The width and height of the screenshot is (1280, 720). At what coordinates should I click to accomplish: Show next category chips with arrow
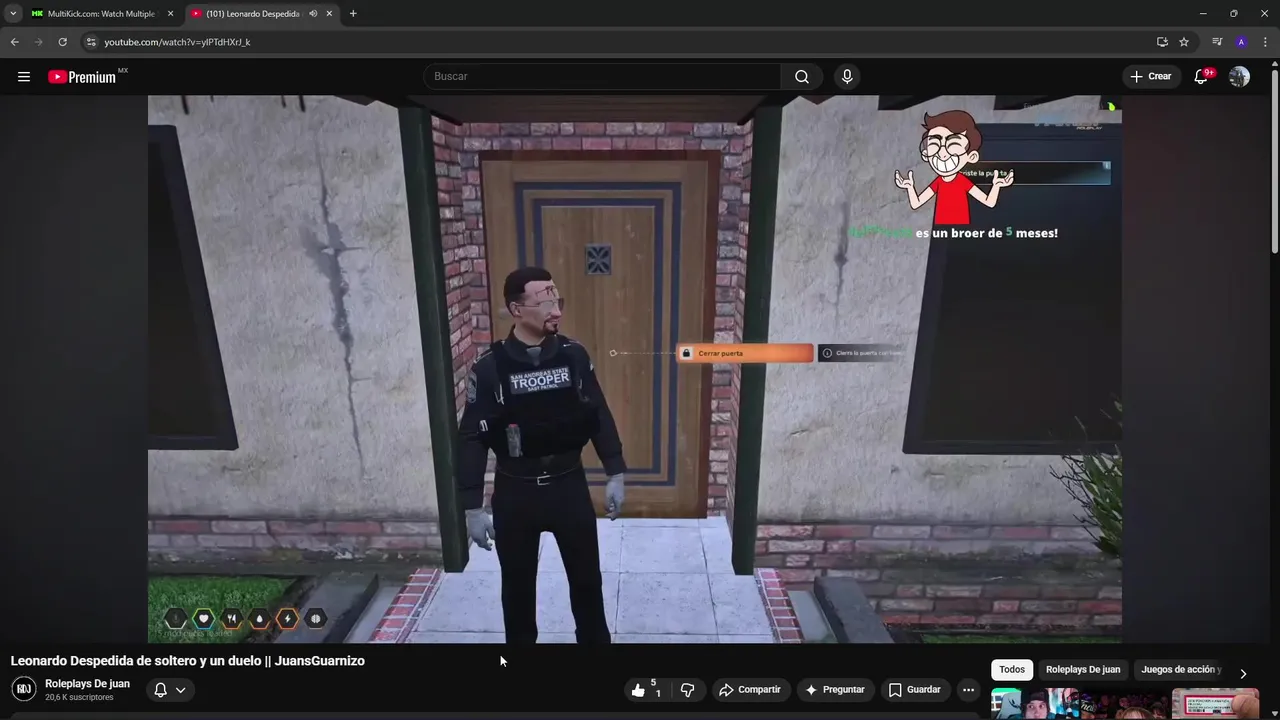click(1243, 674)
